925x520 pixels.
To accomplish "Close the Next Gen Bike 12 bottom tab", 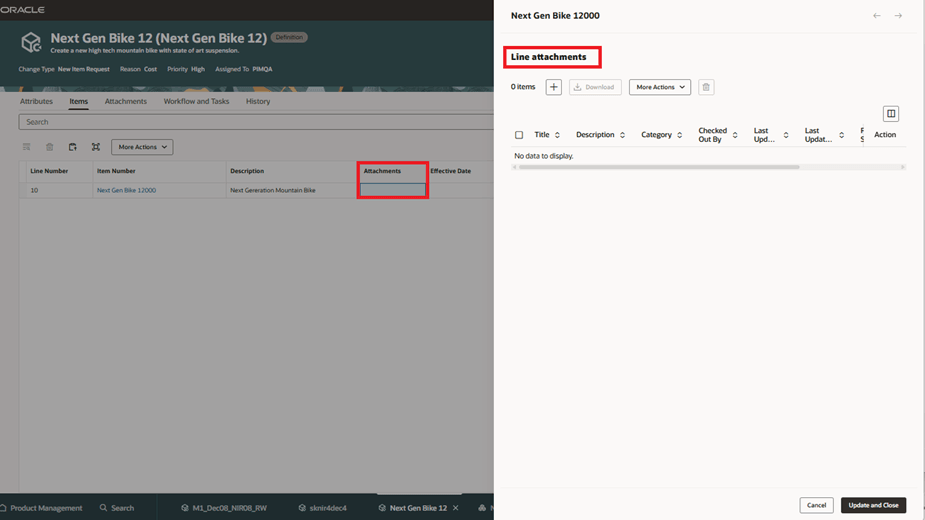I will 455,508.
